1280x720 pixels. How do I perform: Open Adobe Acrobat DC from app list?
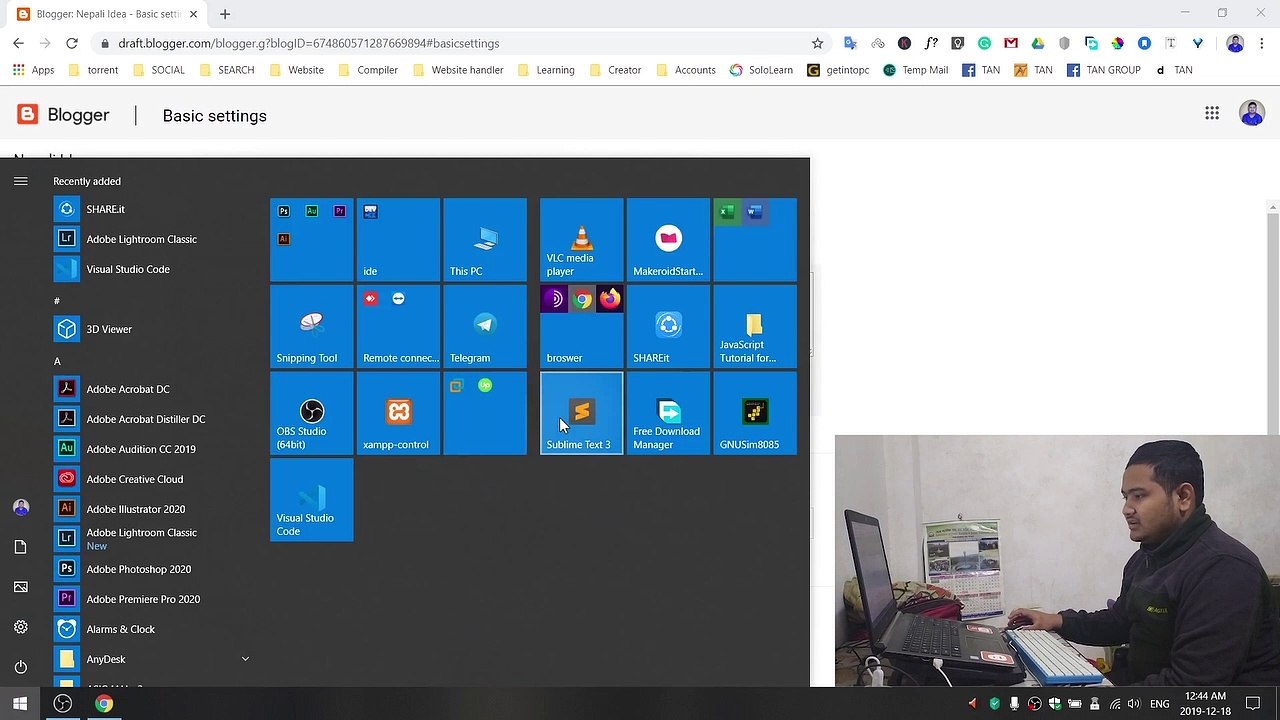pos(150,389)
